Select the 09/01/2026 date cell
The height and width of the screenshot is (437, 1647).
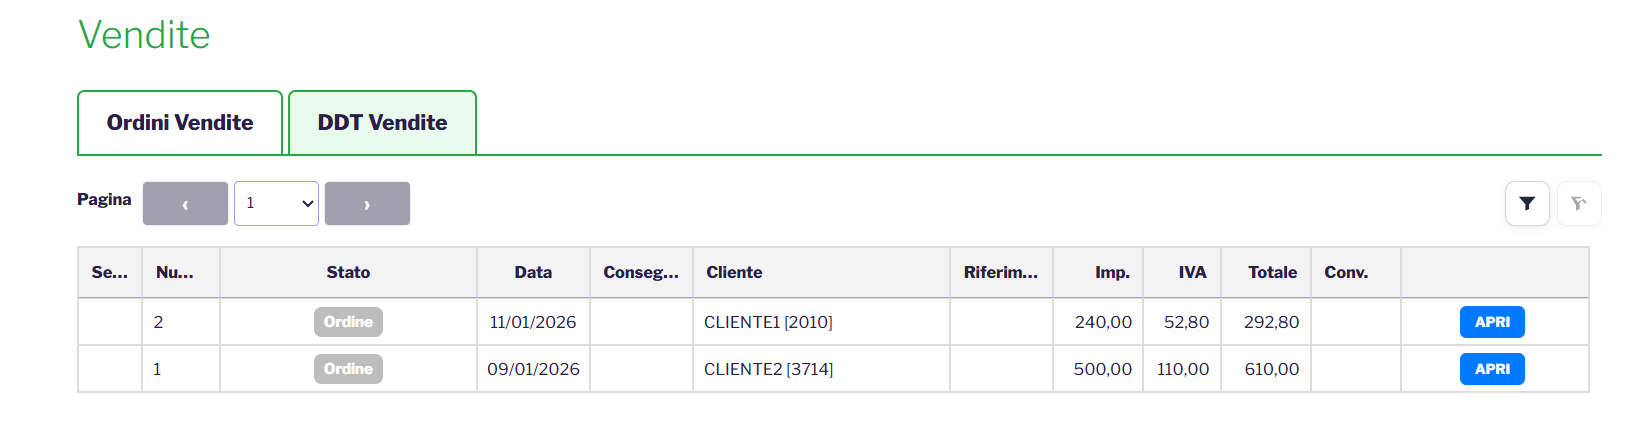pyautogui.click(x=533, y=369)
